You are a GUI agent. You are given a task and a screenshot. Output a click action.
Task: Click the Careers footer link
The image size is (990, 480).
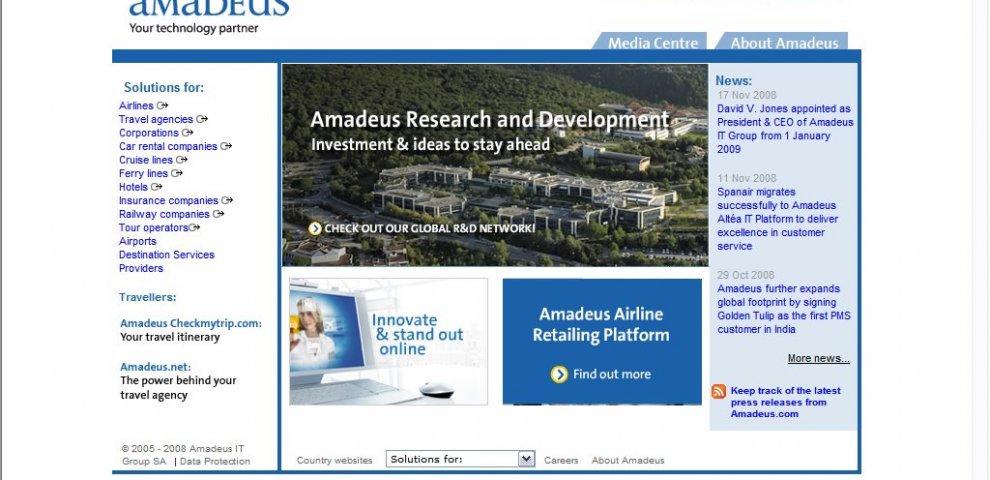click(x=561, y=461)
